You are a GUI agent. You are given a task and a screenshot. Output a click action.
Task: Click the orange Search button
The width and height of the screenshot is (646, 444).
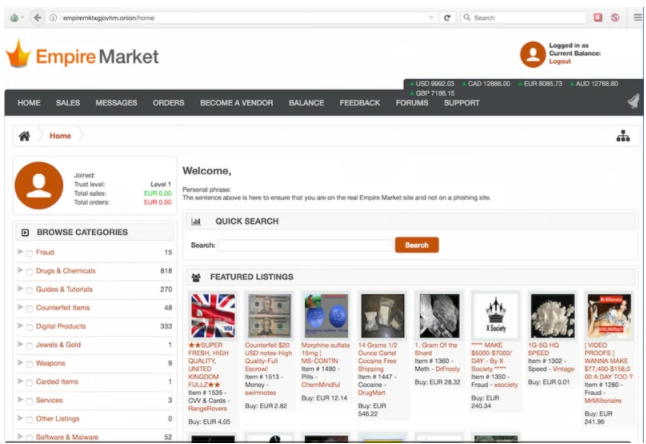tap(417, 245)
